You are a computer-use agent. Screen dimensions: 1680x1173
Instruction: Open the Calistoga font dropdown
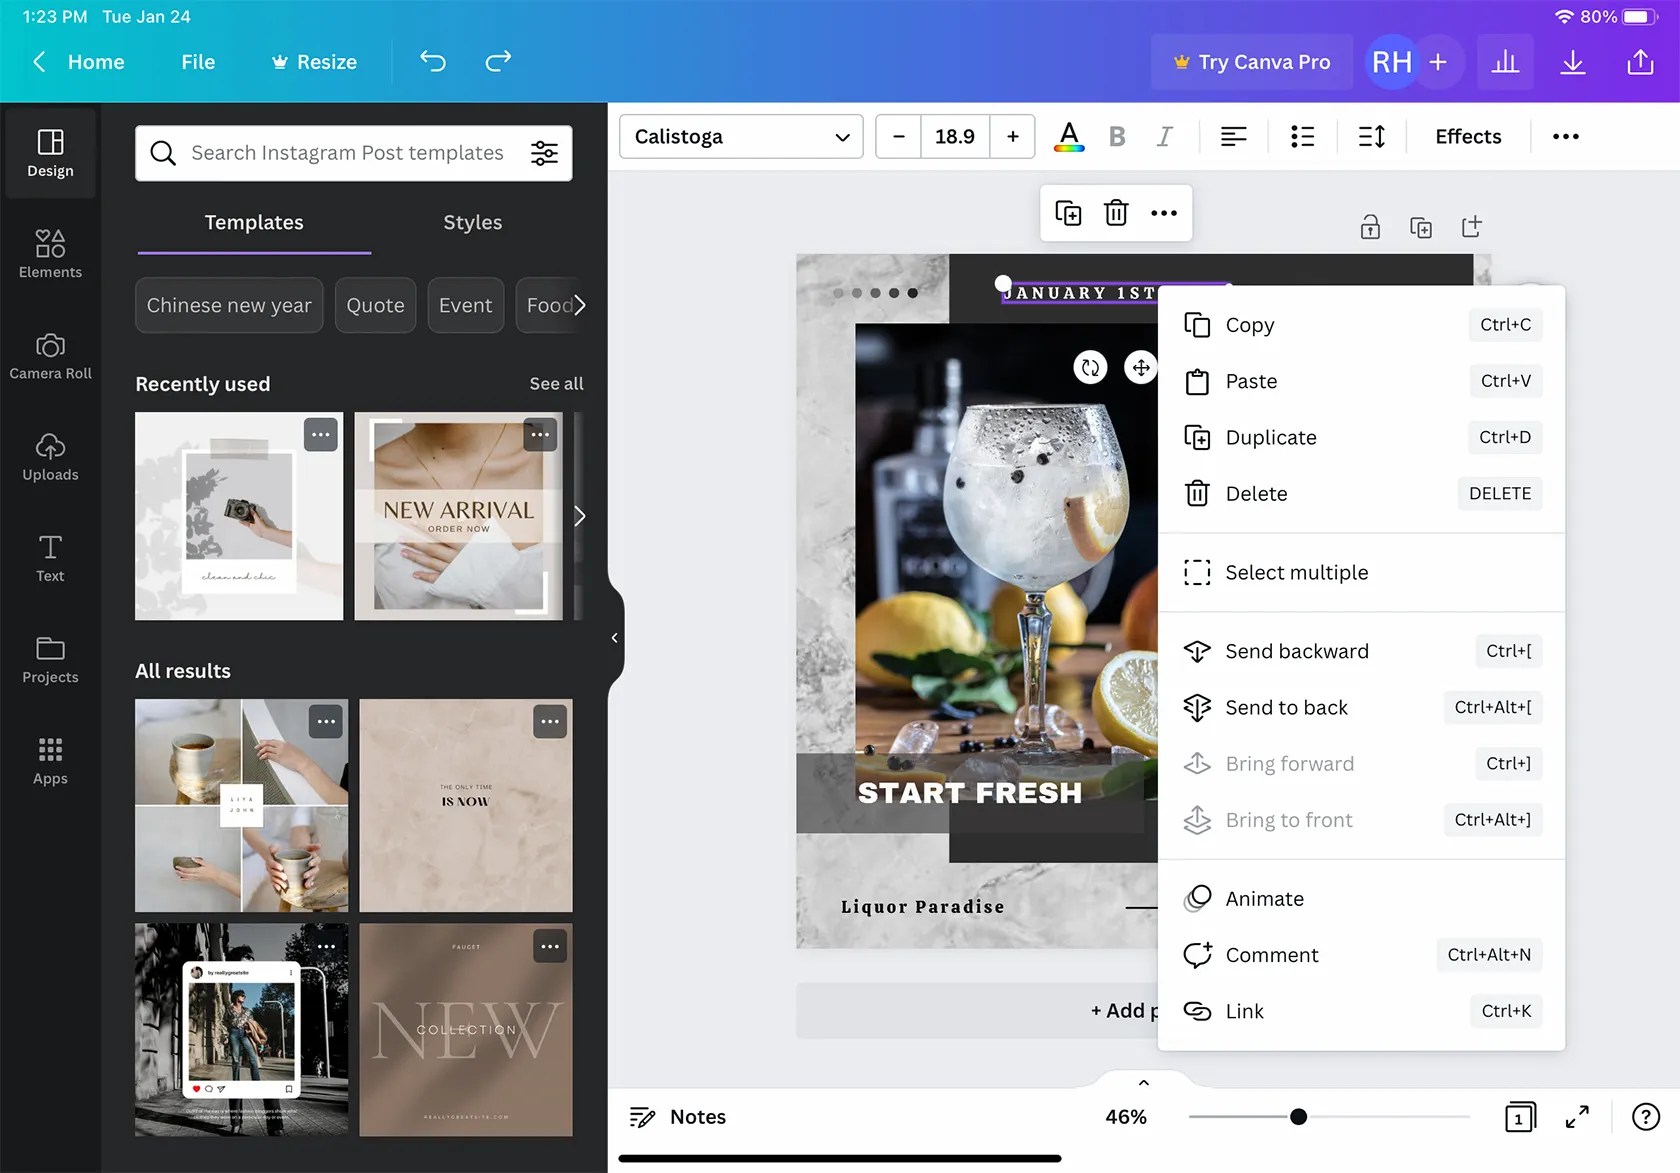(x=740, y=136)
